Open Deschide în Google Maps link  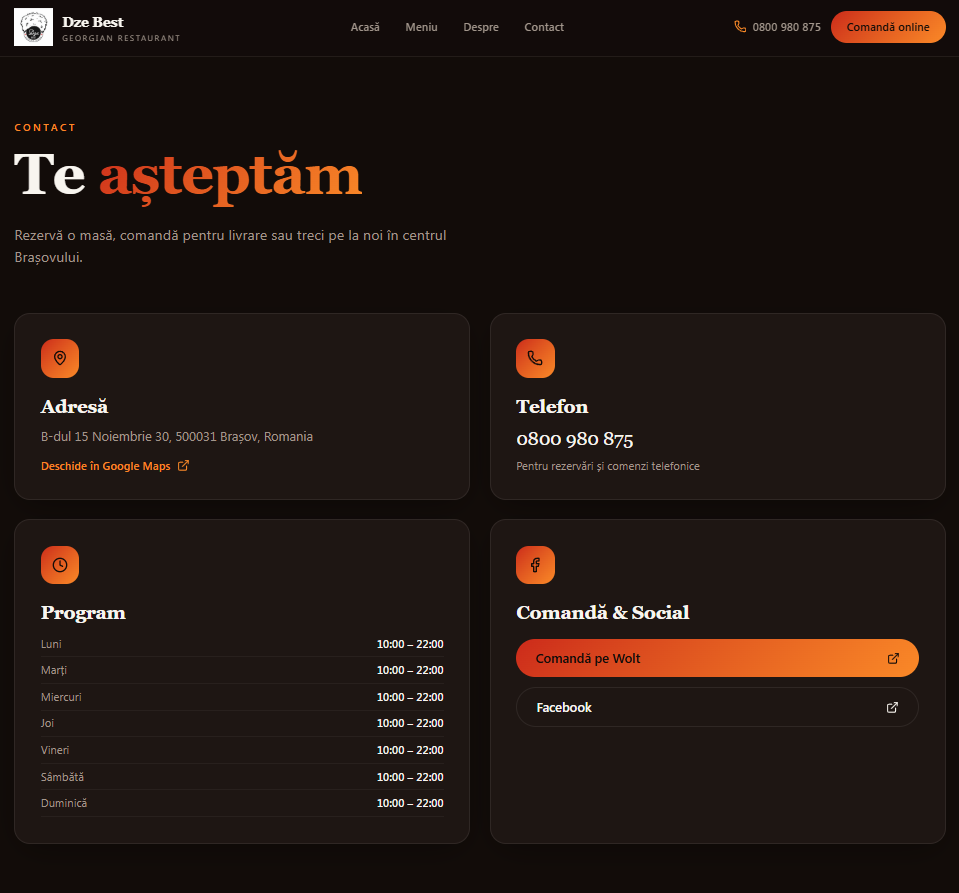[105, 465]
